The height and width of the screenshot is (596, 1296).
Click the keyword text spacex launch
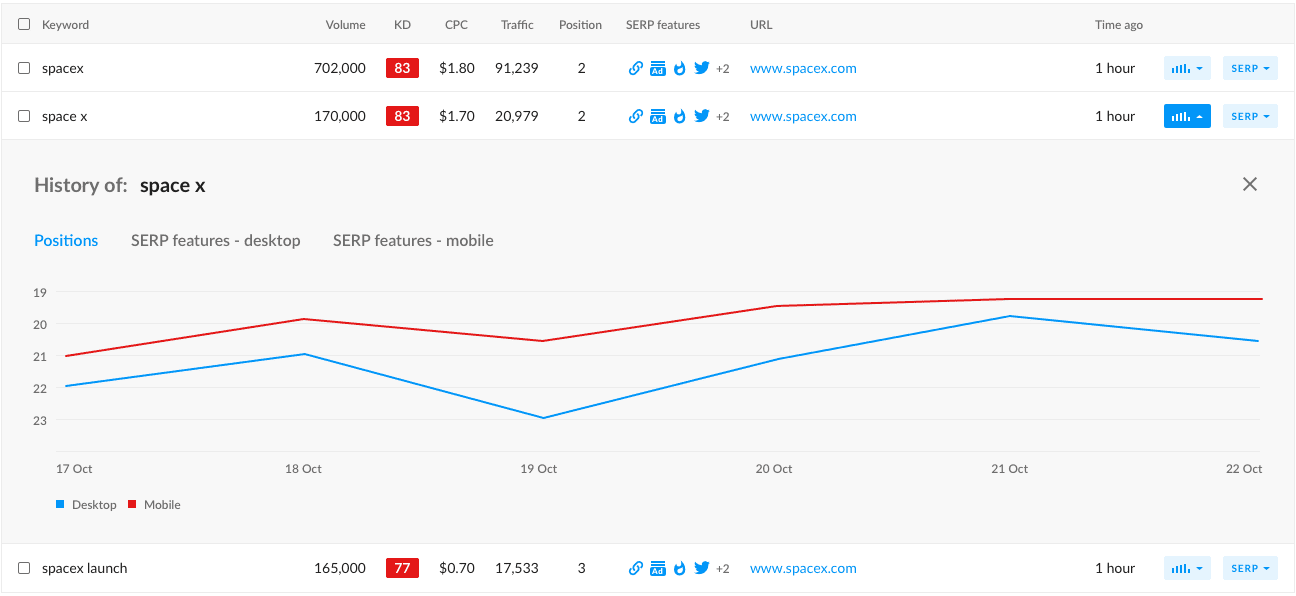[x=85, y=568]
